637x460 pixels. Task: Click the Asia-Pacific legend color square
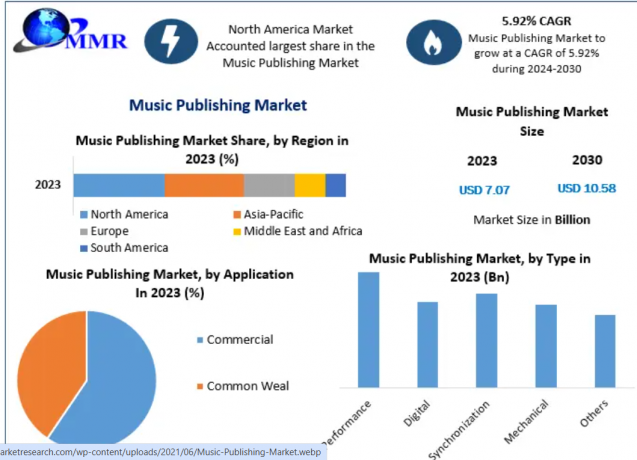pos(237,214)
